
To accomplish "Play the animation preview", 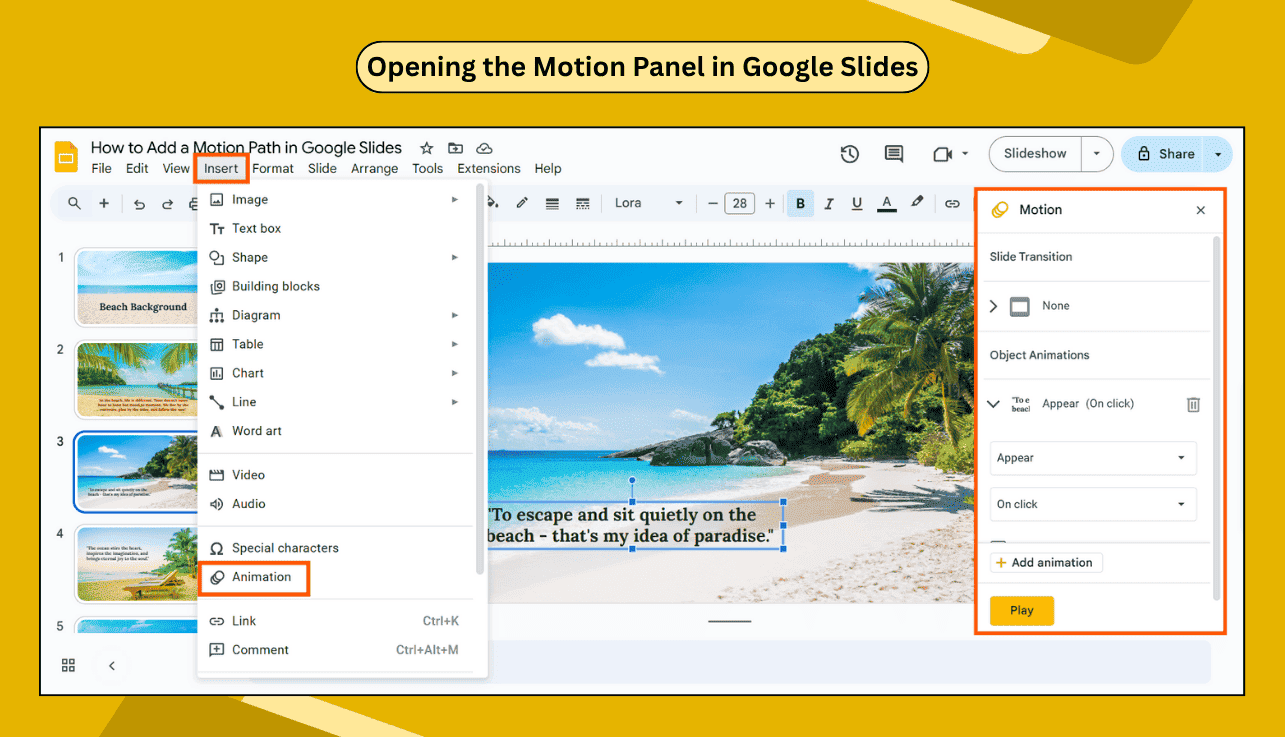I will (1021, 610).
